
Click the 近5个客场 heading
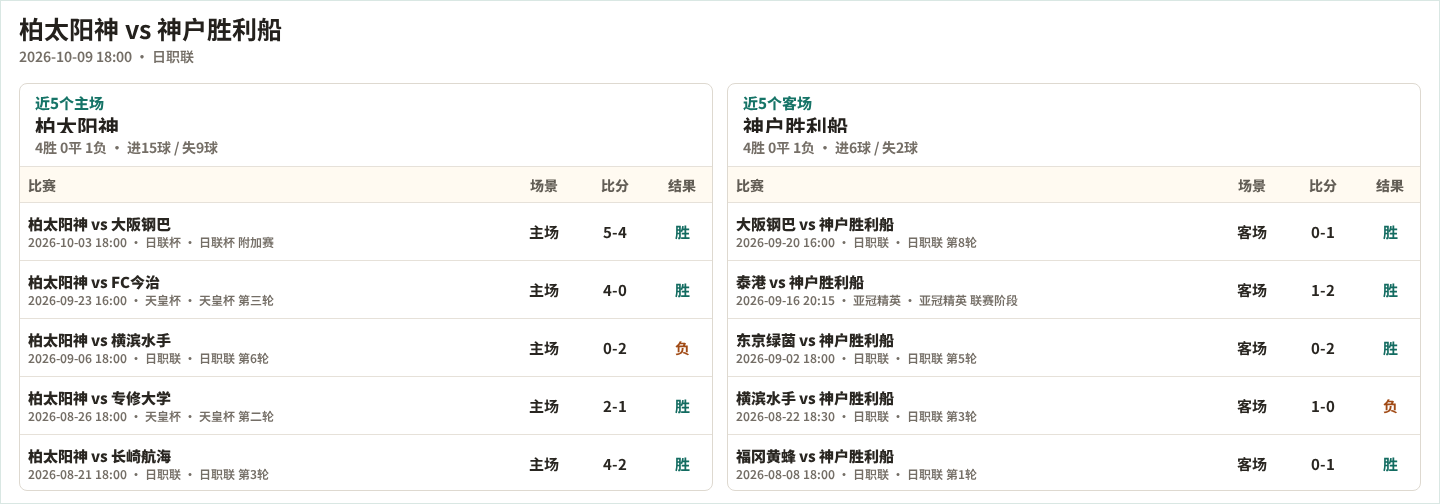click(x=777, y=103)
